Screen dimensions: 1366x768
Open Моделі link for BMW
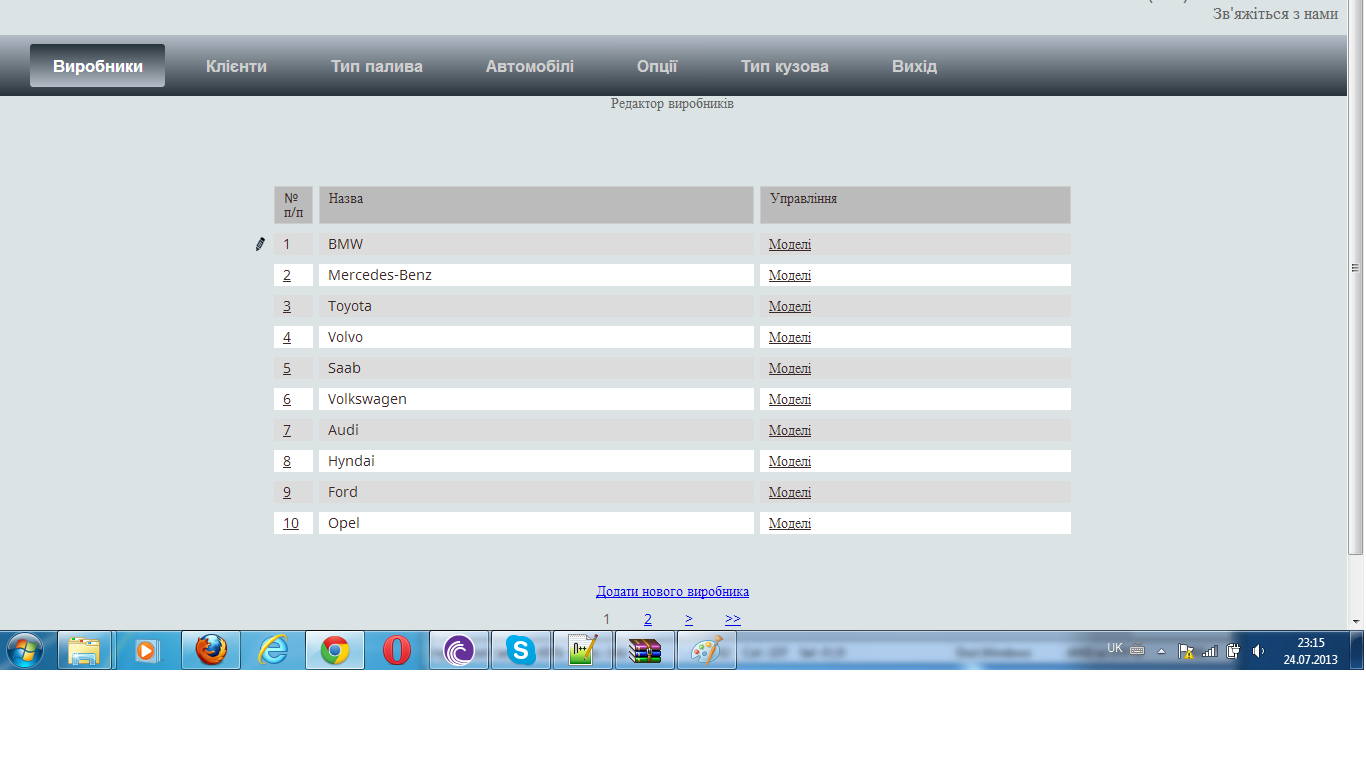(790, 244)
